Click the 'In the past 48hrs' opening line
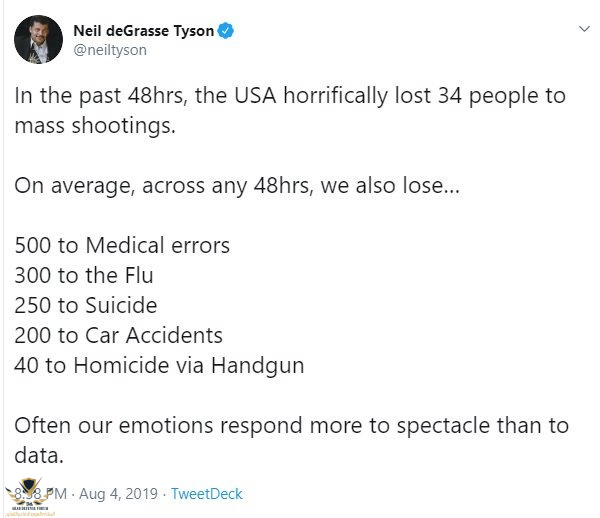The width and height of the screenshot is (600, 518). pos(290,96)
